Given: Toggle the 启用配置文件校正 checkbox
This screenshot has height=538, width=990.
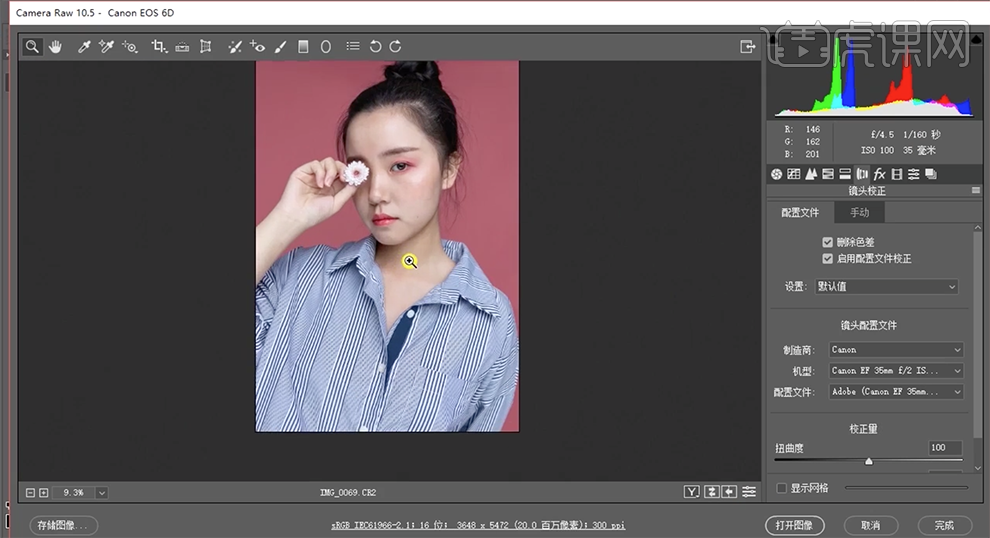Looking at the screenshot, I should pyautogui.click(x=827, y=259).
